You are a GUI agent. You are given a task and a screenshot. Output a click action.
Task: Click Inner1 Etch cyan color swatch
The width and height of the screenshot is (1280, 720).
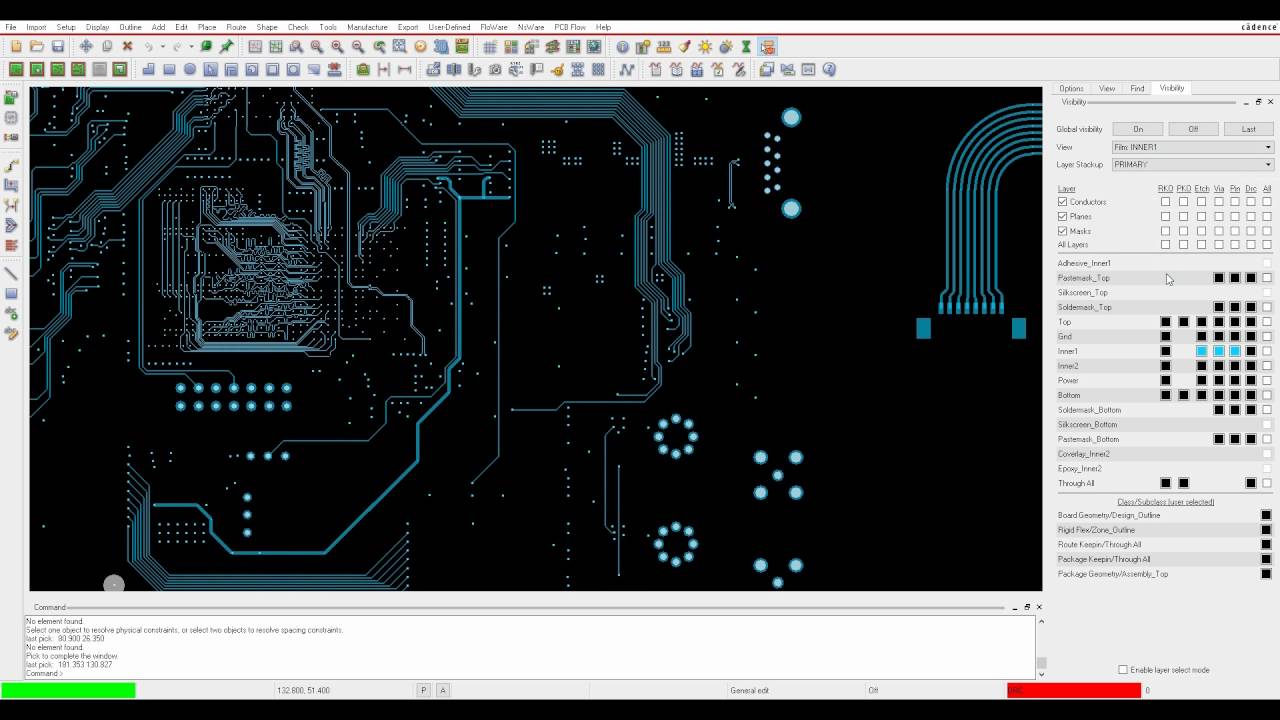point(1202,351)
